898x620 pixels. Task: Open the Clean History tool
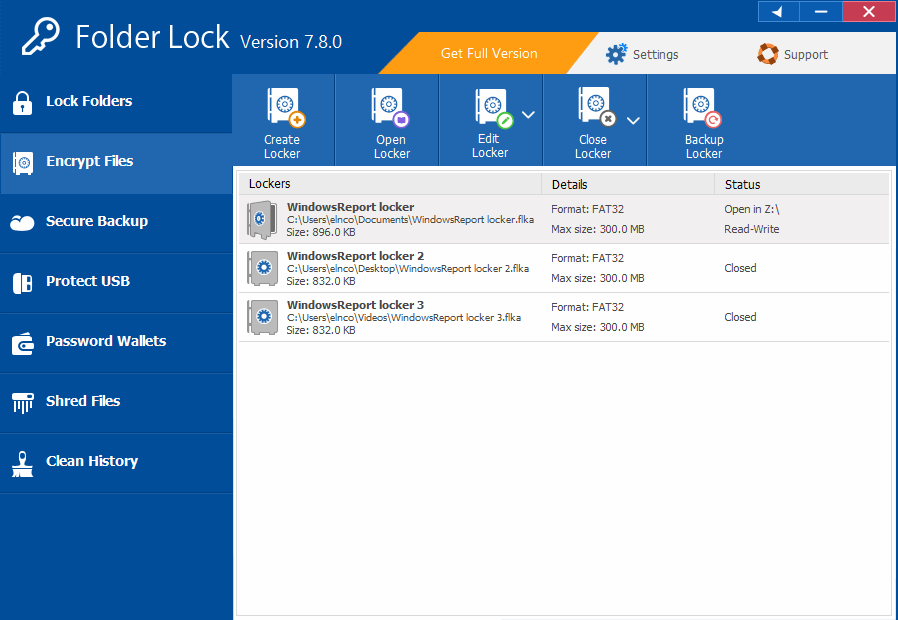pyautogui.click(x=92, y=461)
